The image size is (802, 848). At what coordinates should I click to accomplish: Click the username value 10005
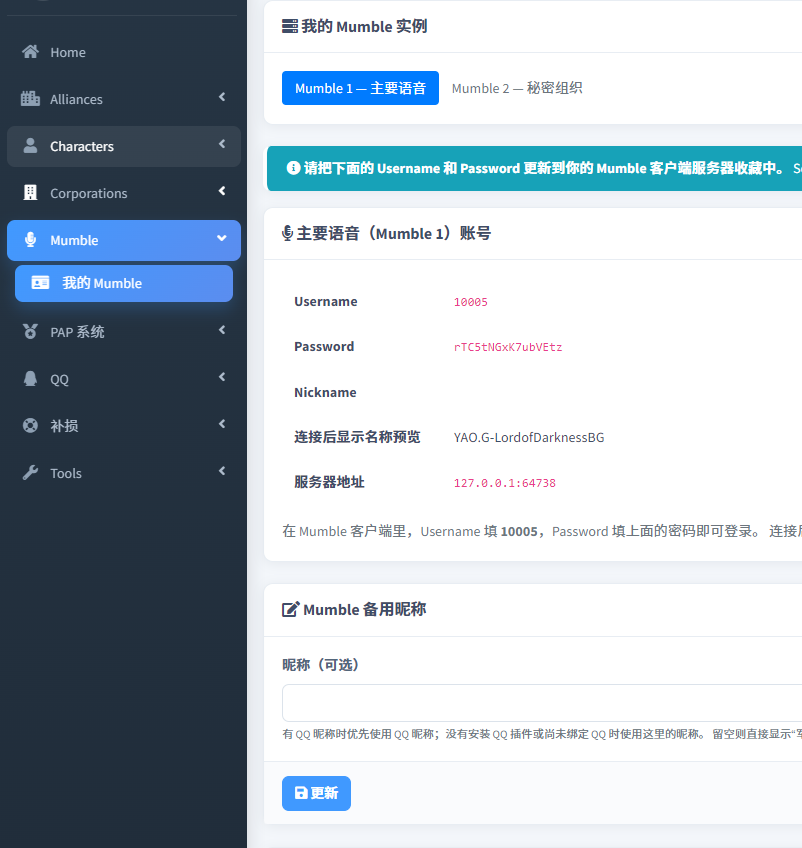pos(470,302)
